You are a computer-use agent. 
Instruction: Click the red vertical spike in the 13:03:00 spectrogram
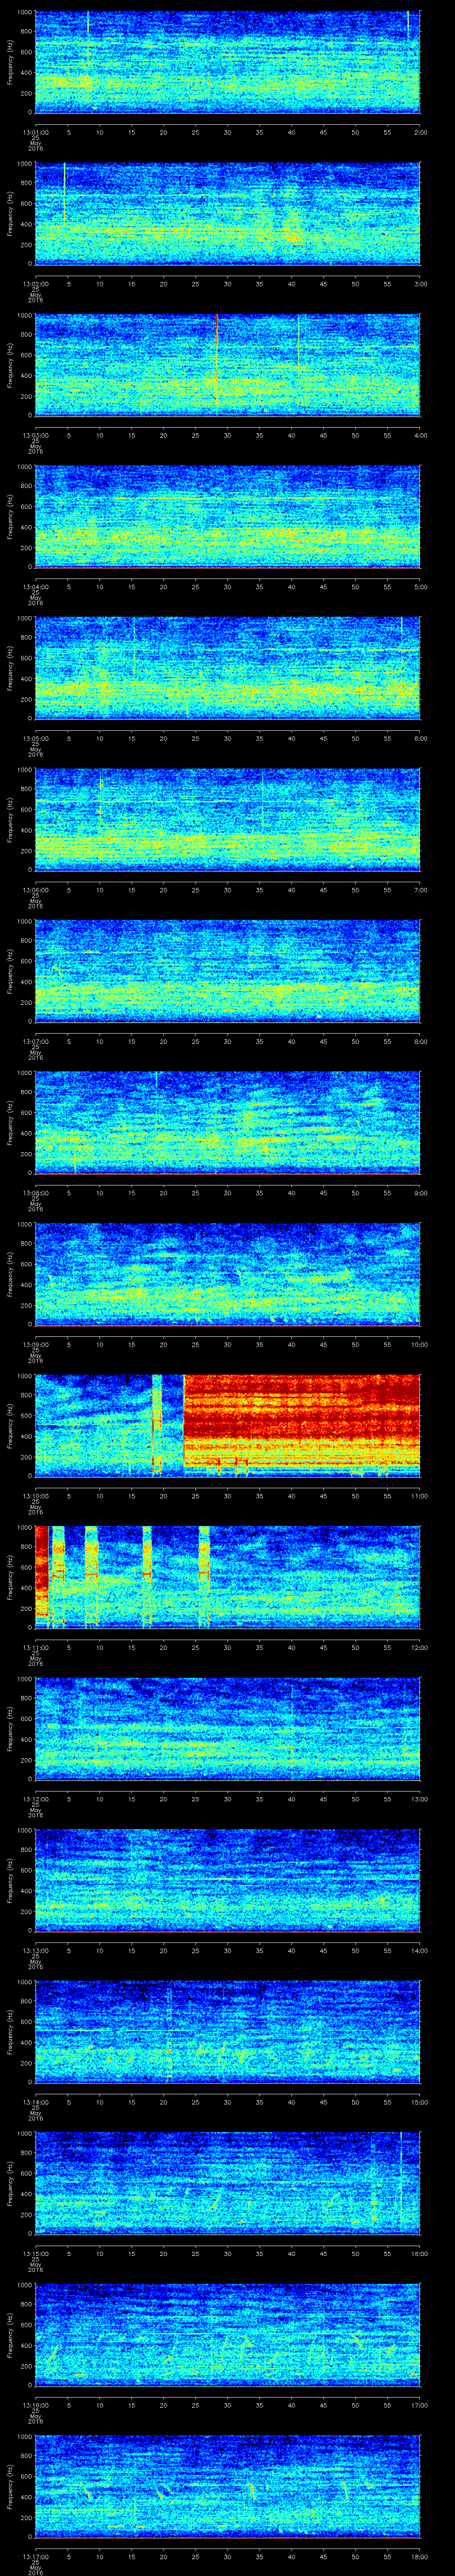tap(216, 360)
